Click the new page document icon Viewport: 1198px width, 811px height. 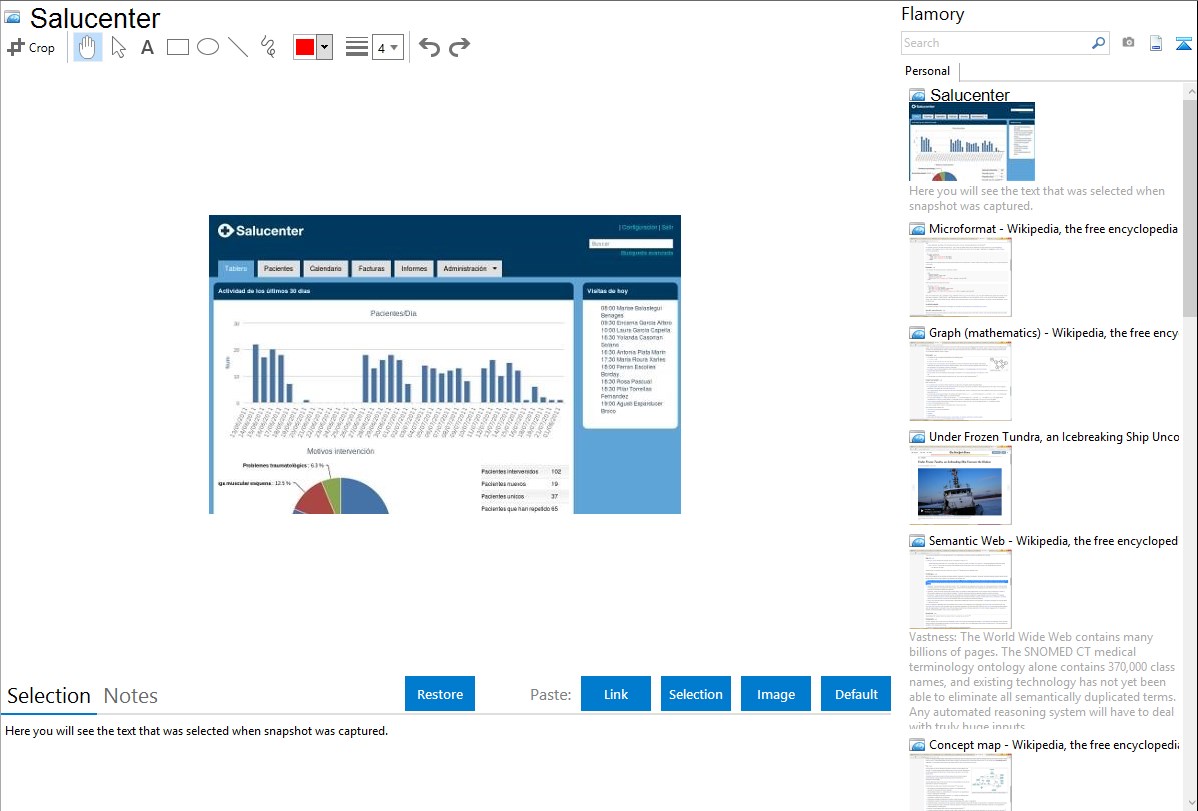(x=1156, y=43)
